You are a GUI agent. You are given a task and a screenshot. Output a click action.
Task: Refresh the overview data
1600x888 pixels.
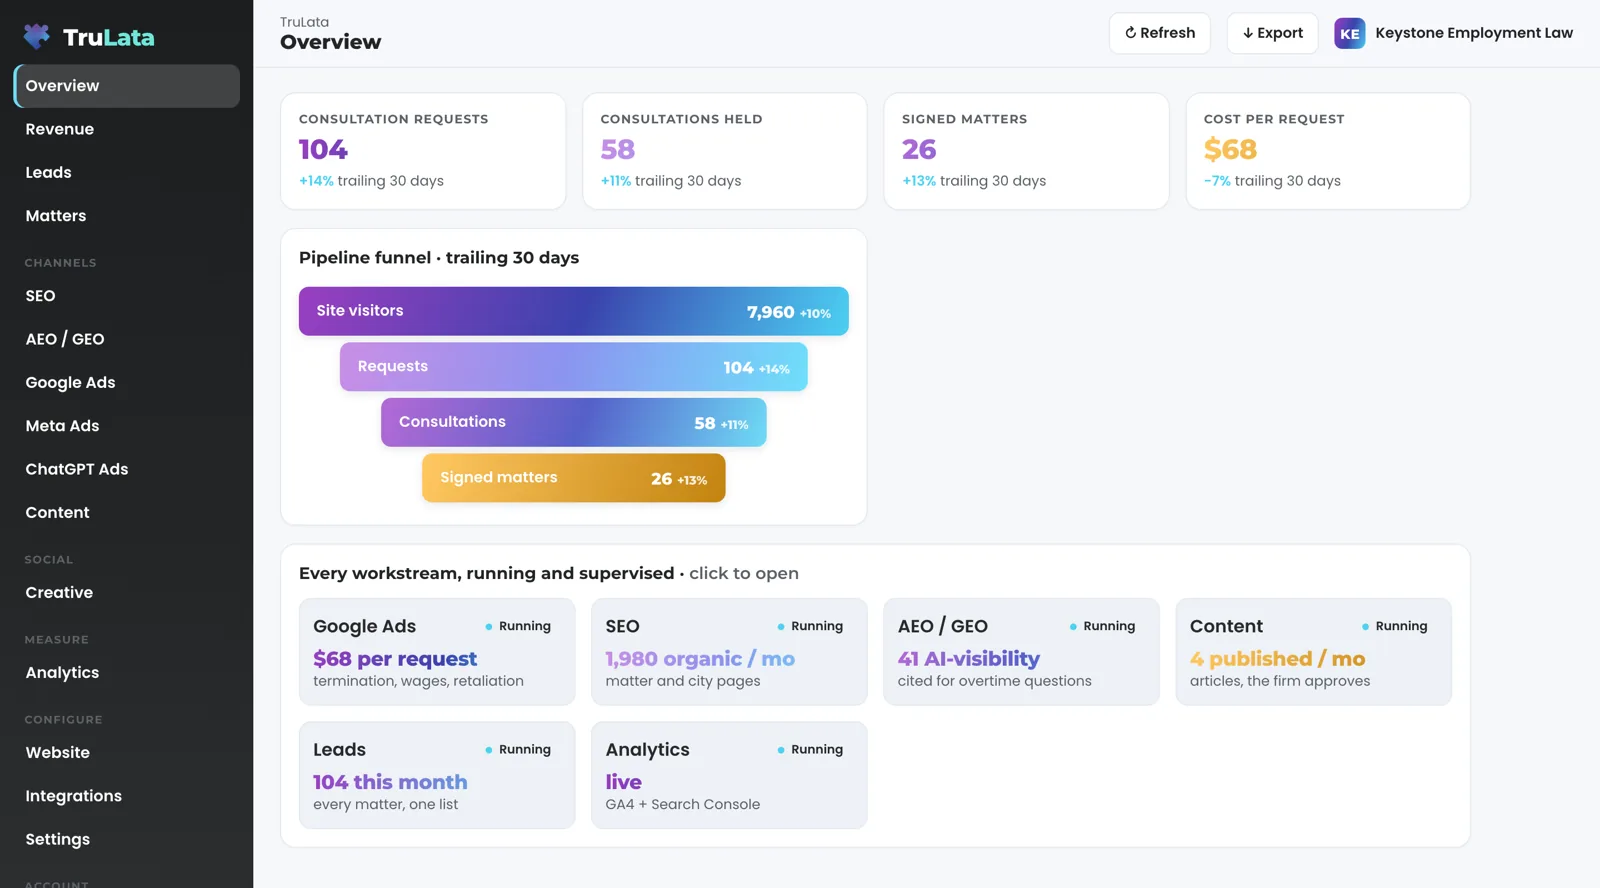[1160, 33]
